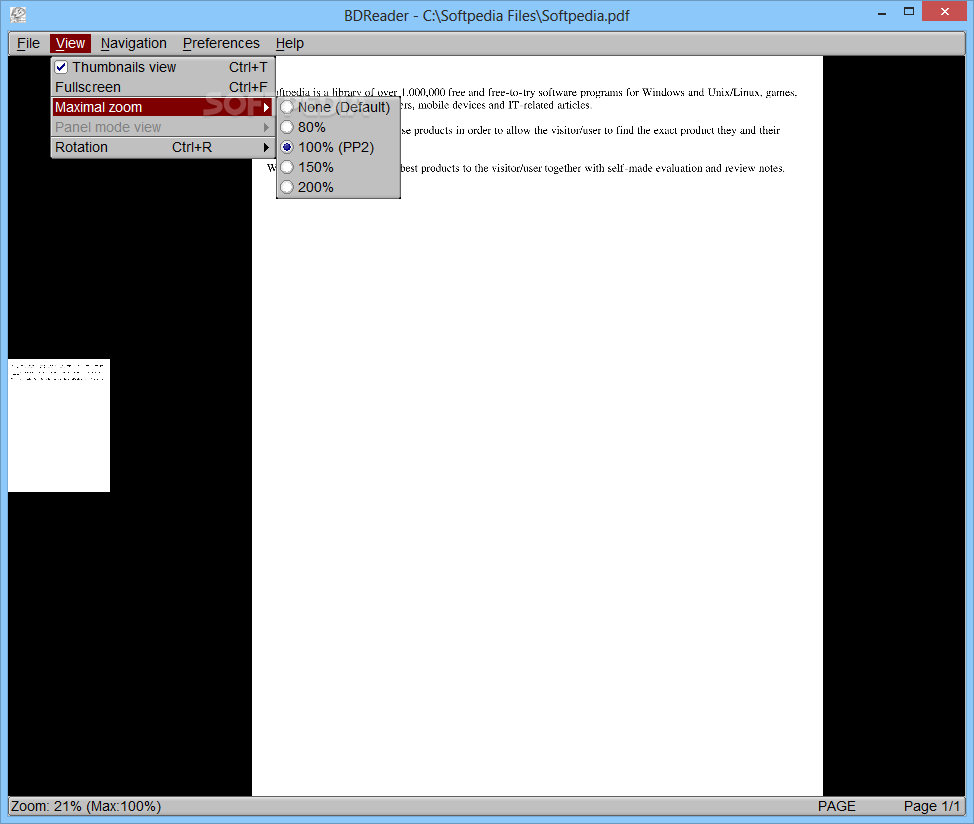Select the 150% maximal zoom option
This screenshot has width=974, height=824.
(x=339, y=167)
